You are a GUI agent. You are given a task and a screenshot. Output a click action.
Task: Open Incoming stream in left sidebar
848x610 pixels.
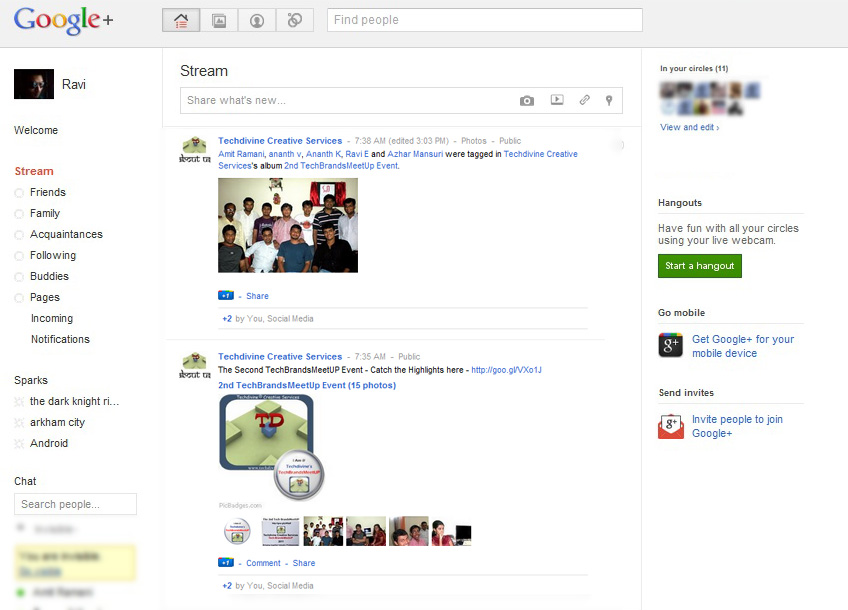pos(52,318)
